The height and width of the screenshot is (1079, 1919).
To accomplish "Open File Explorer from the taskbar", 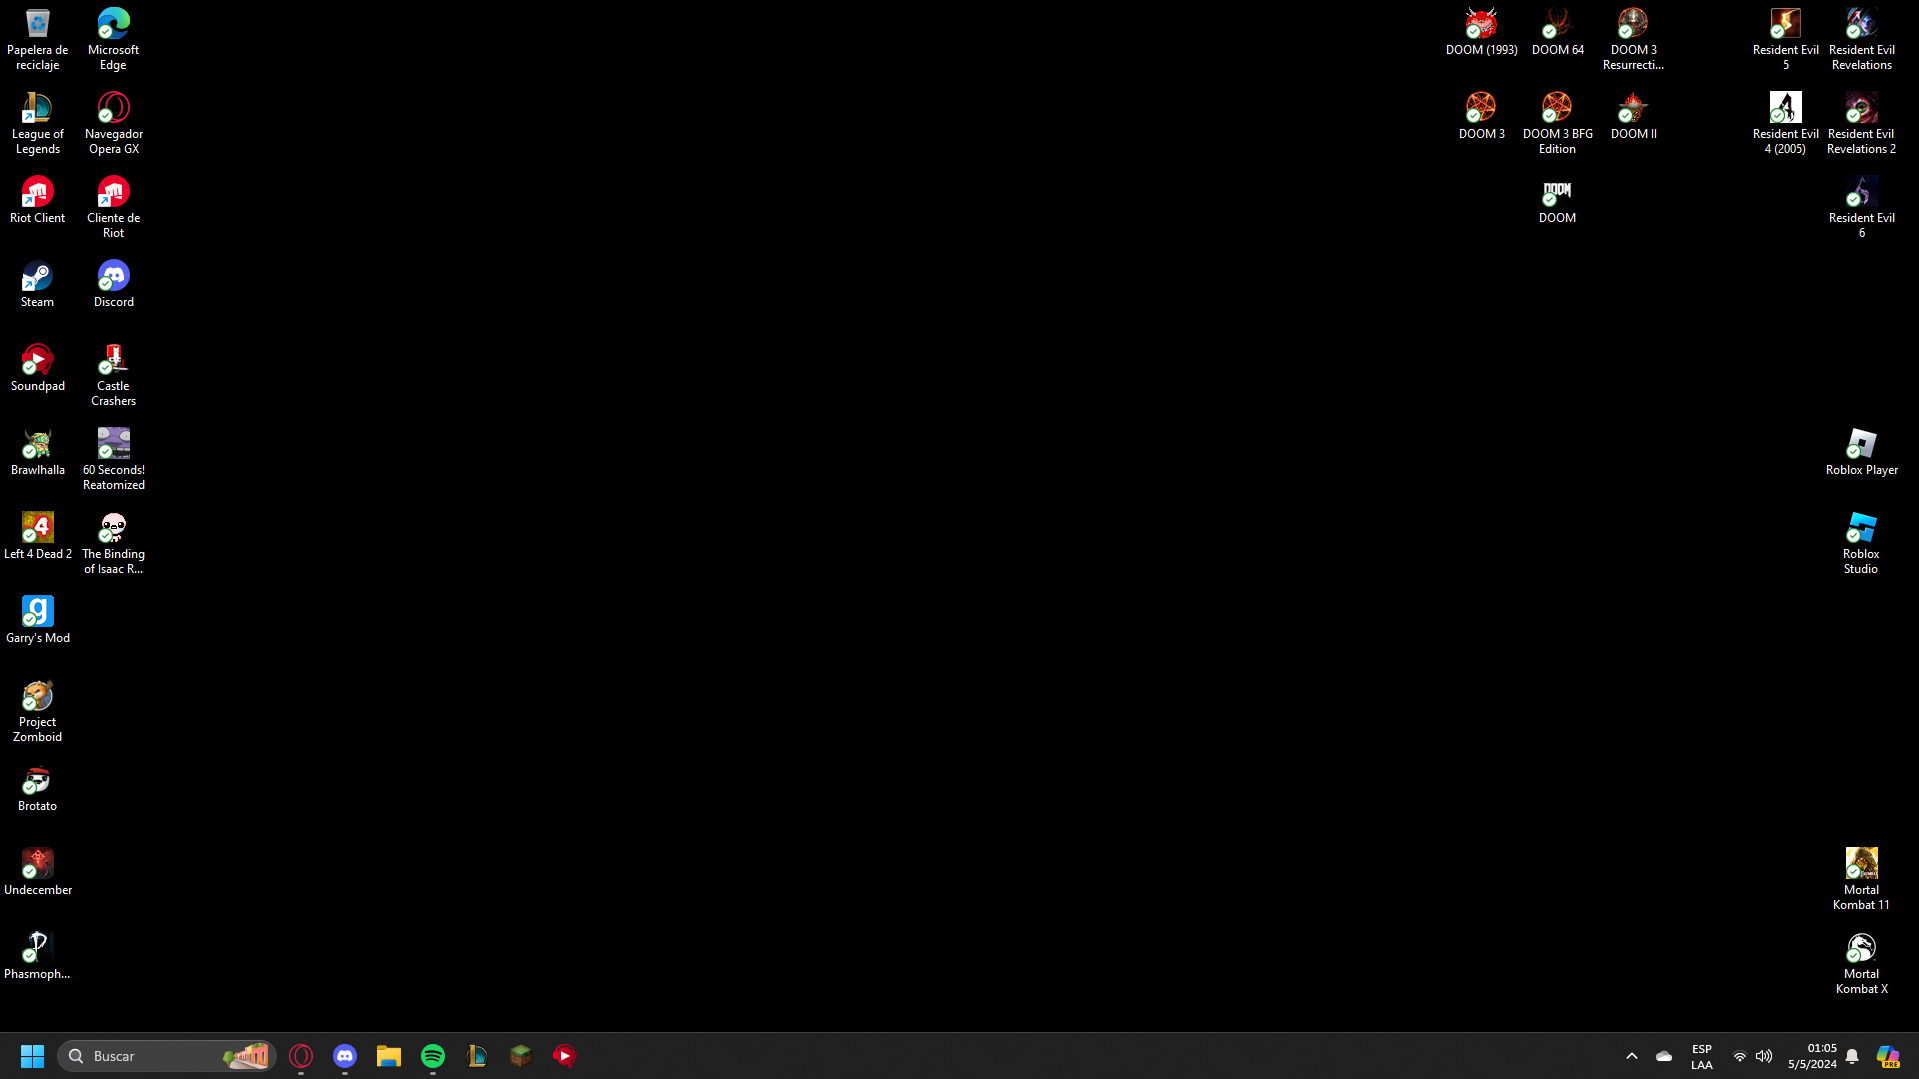I will coord(389,1056).
